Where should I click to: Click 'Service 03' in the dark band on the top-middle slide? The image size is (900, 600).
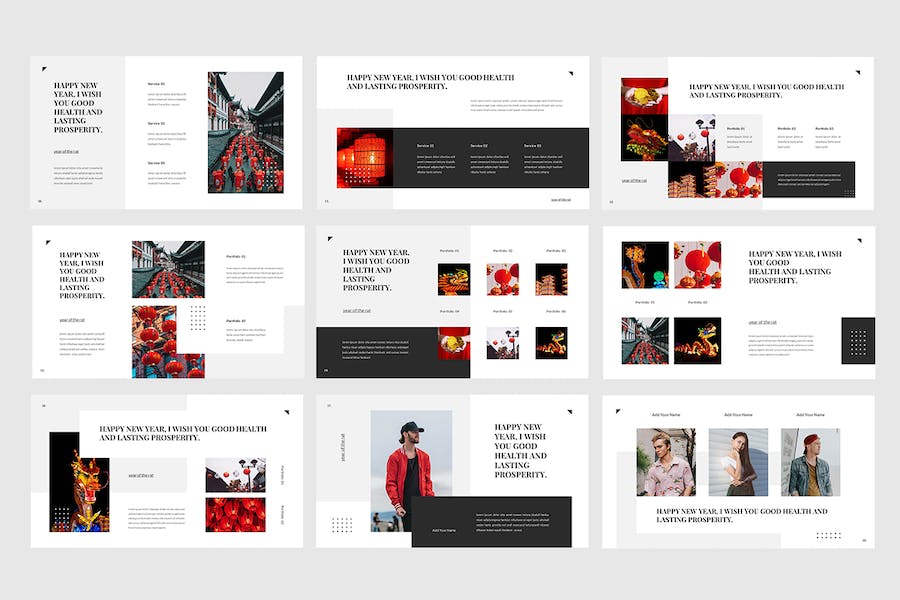pyautogui.click(x=532, y=146)
